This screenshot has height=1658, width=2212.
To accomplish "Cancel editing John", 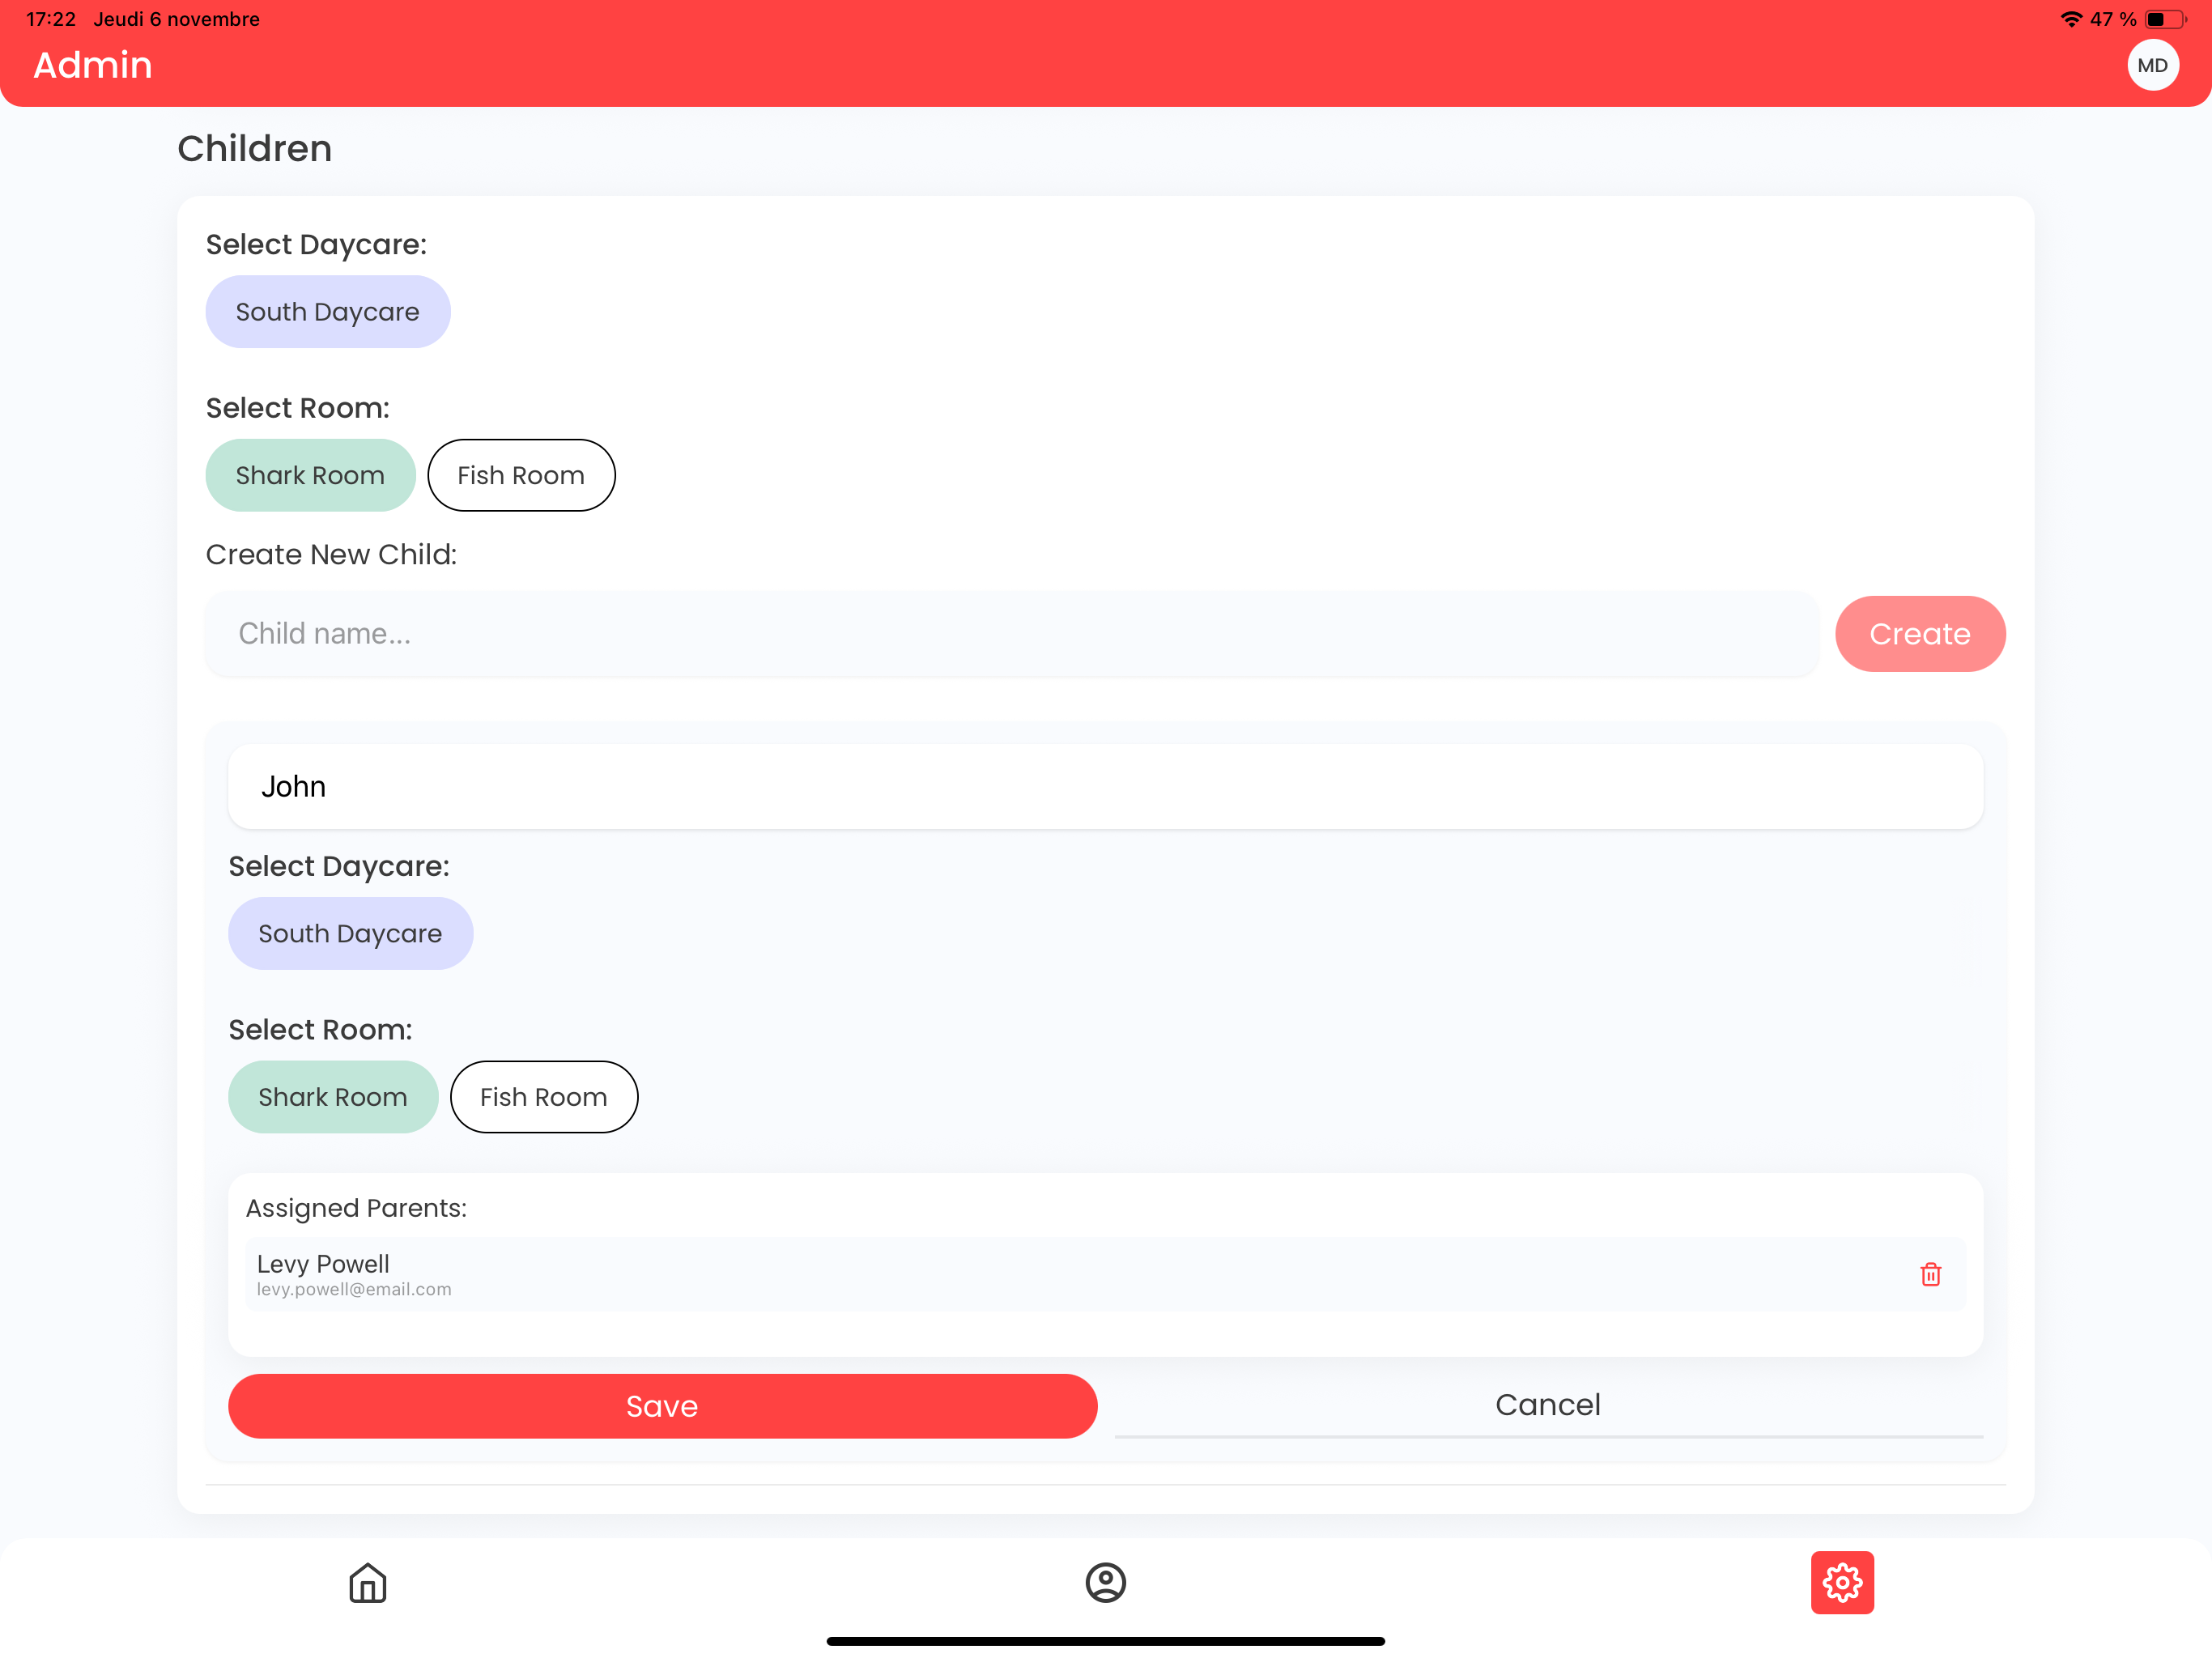I will click(x=1548, y=1405).
